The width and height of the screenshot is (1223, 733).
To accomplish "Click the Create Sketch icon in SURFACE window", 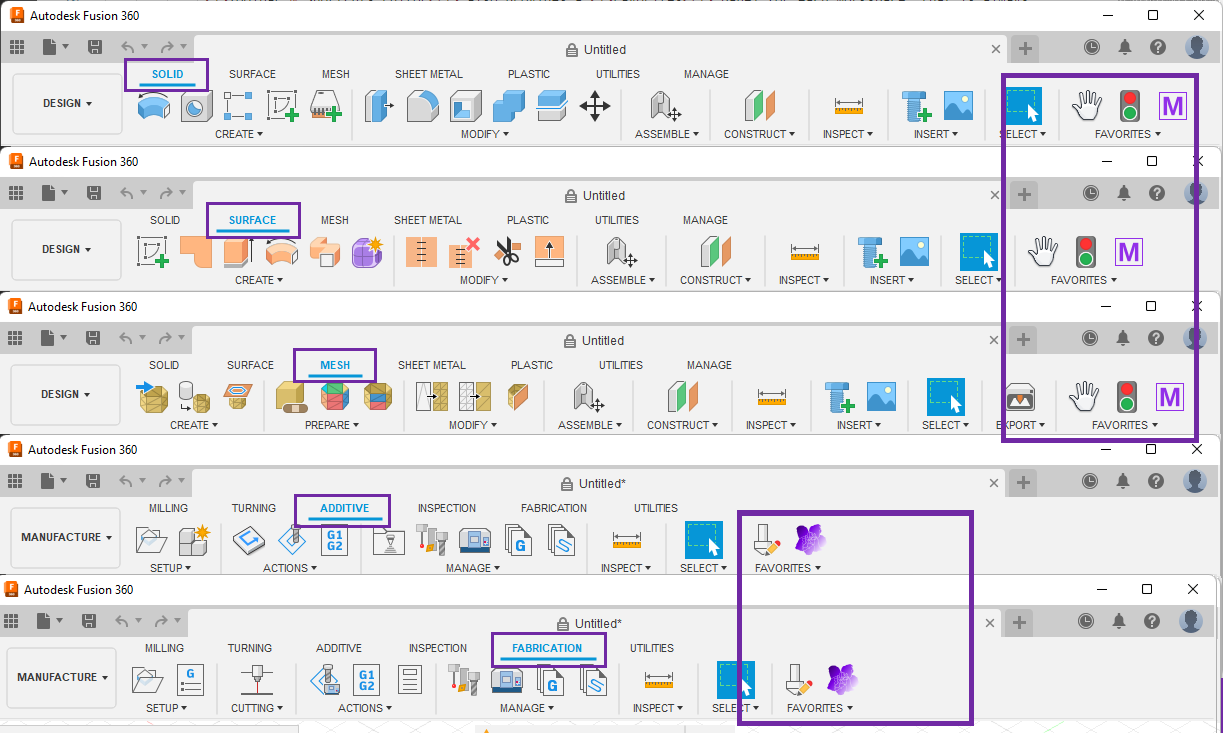I will point(152,251).
